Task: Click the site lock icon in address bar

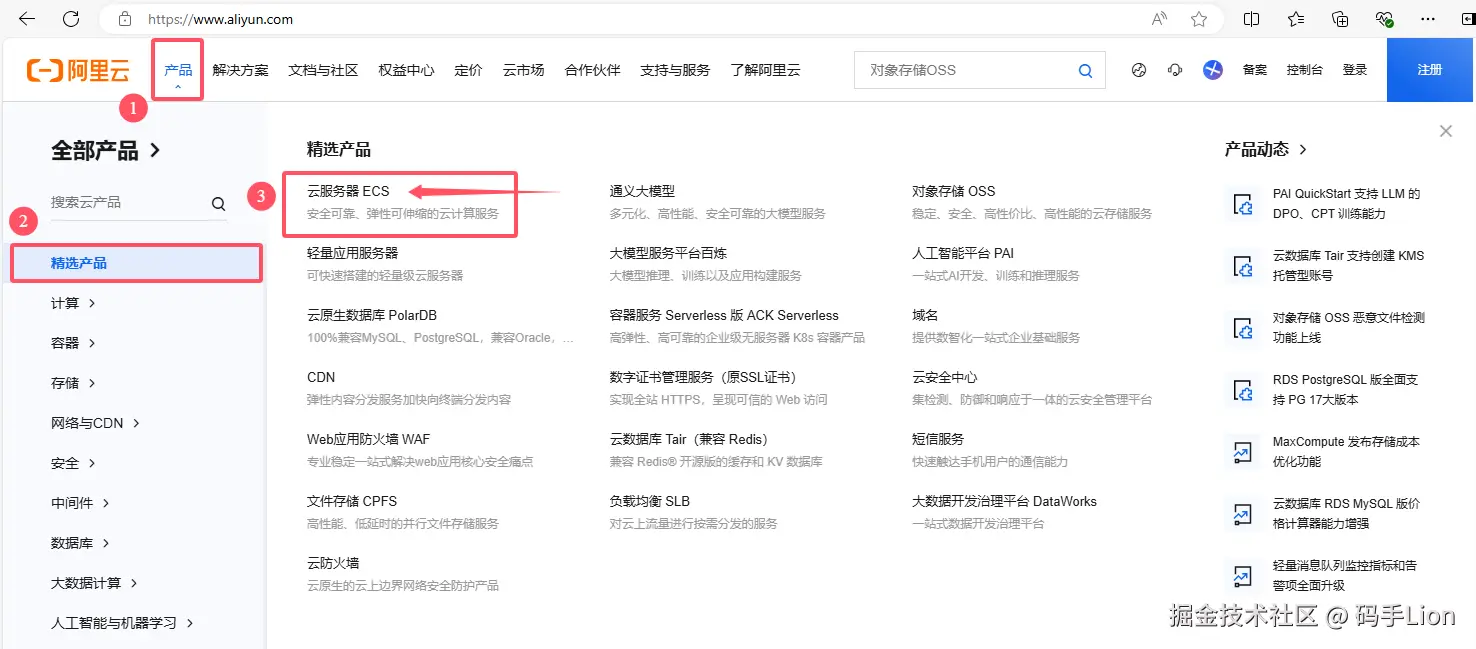Action: pyautogui.click(x=125, y=19)
